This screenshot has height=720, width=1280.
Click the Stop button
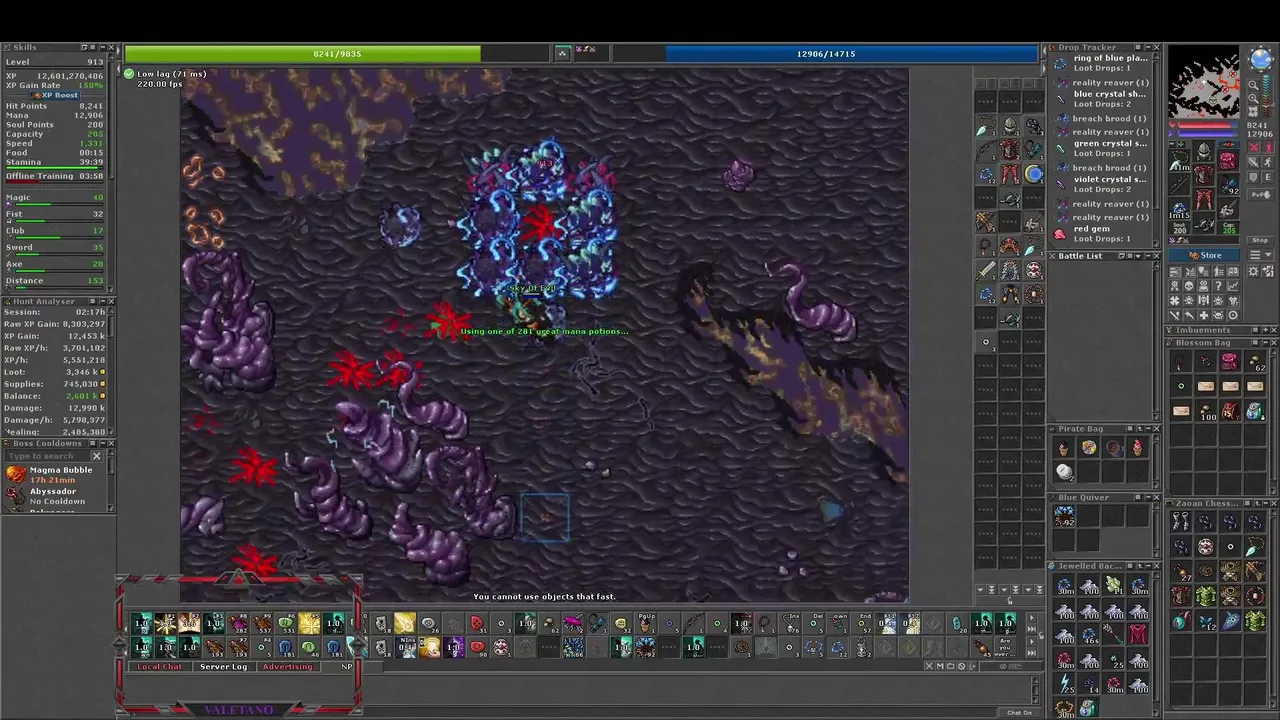[x=1260, y=240]
